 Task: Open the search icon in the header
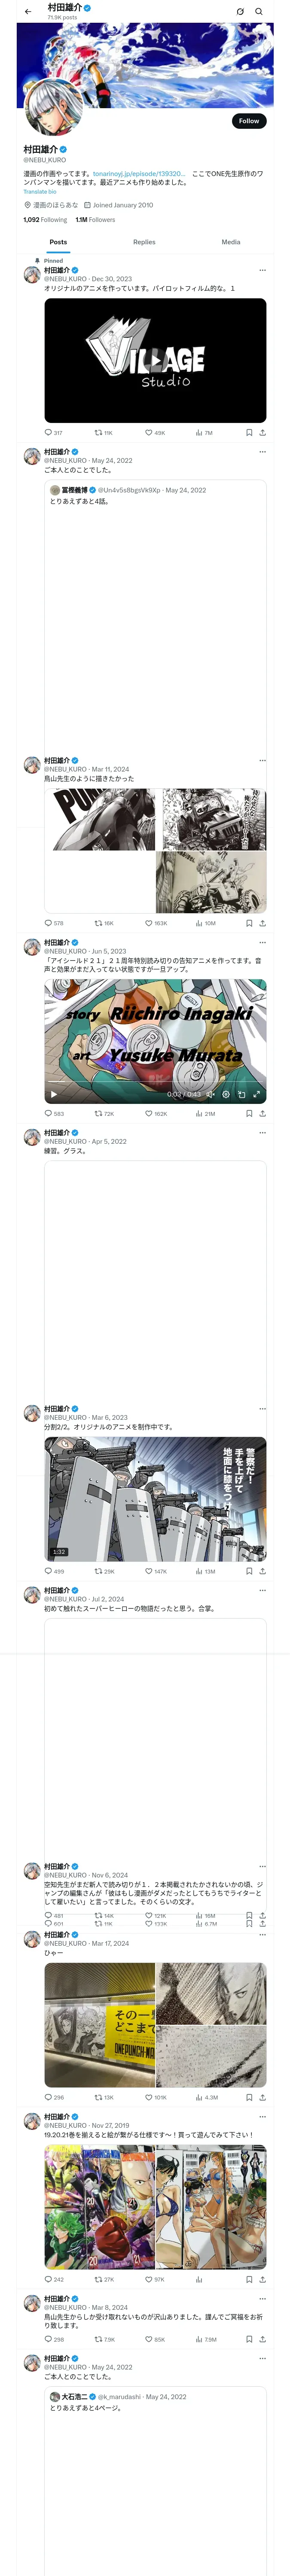tap(259, 12)
